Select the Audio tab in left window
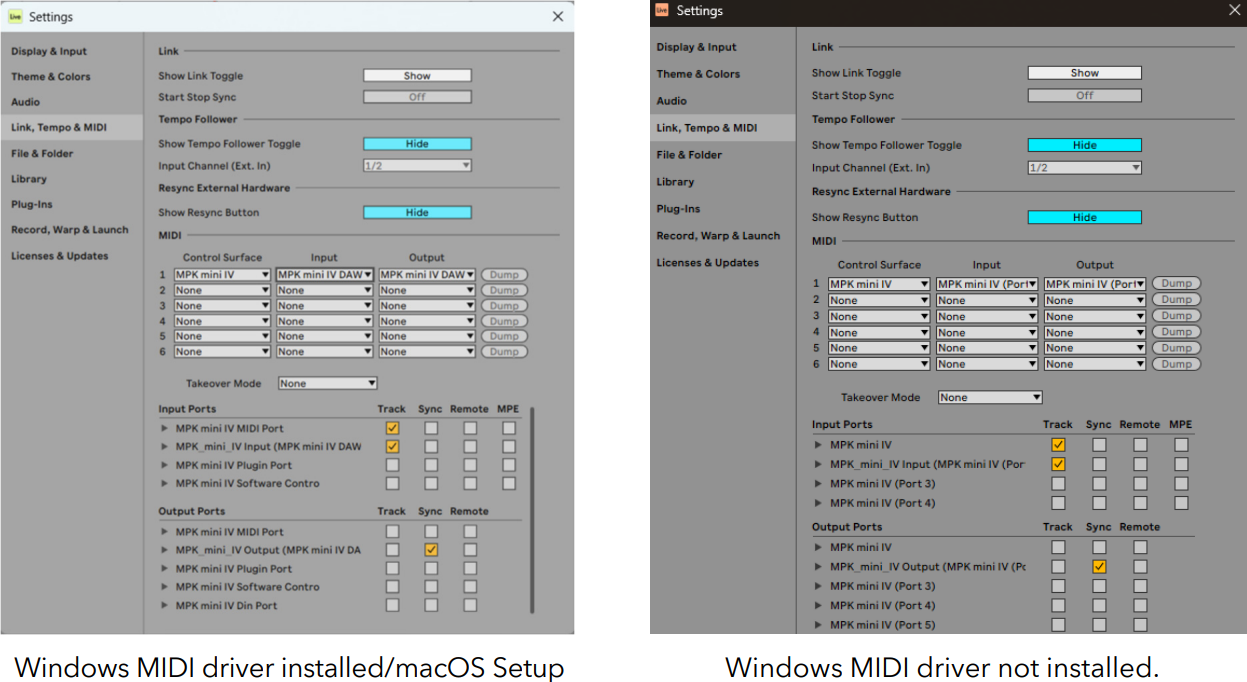Image resolution: width=1247 pixels, height=682 pixels. pyautogui.click(x=26, y=102)
